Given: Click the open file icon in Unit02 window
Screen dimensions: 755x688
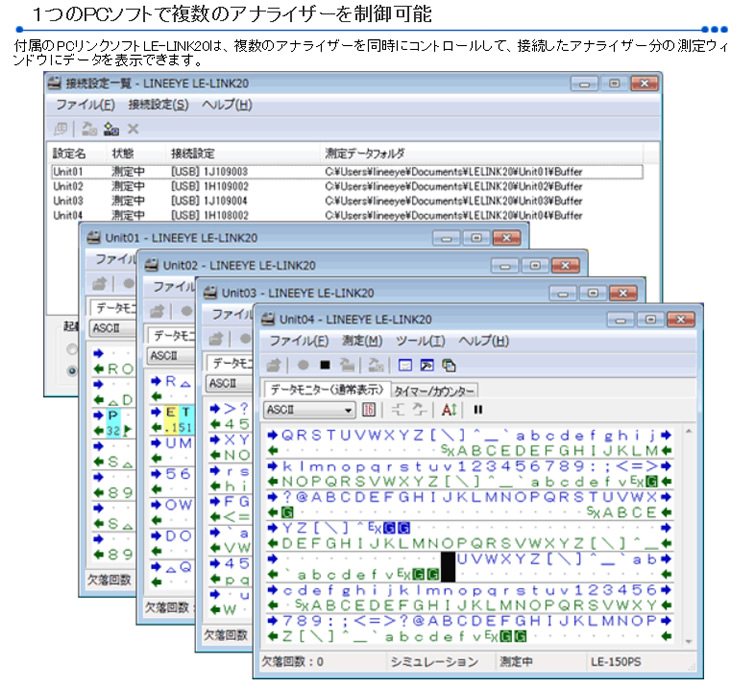Looking at the screenshot, I should pos(157,312).
